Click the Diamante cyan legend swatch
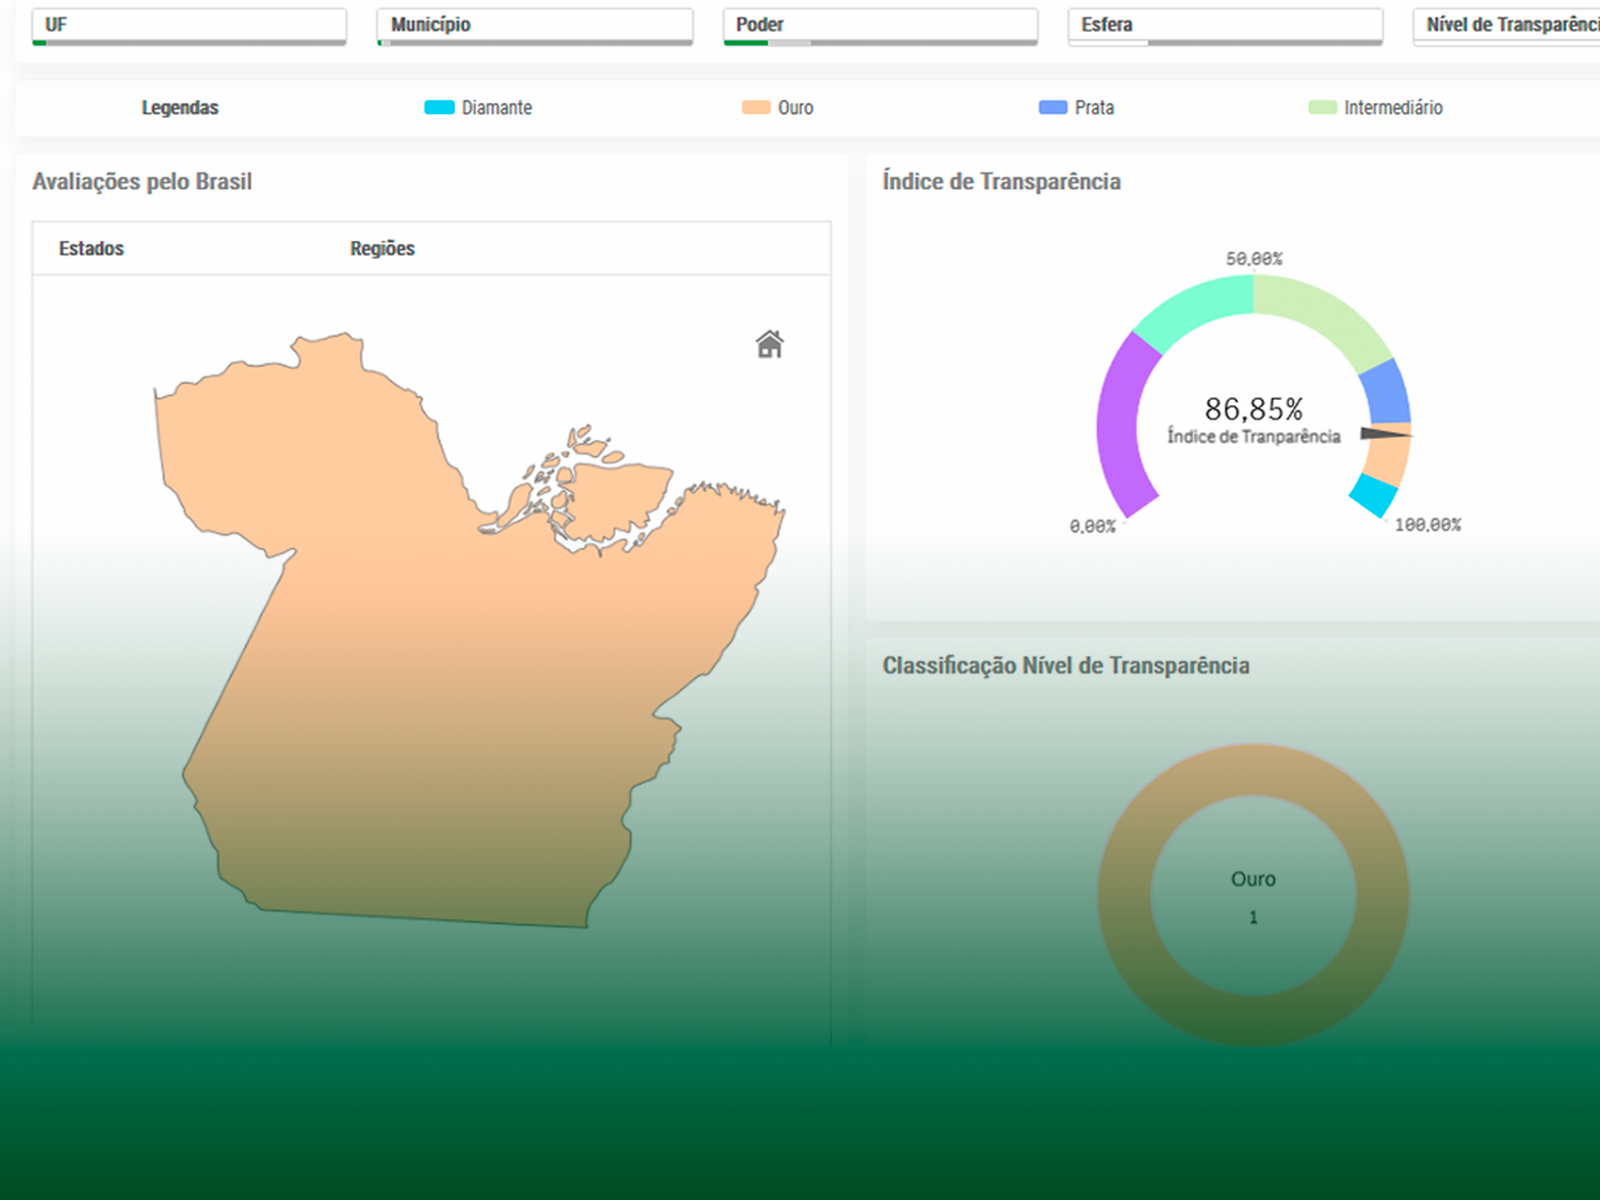The height and width of the screenshot is (1200, 1600). pos(439,108)
